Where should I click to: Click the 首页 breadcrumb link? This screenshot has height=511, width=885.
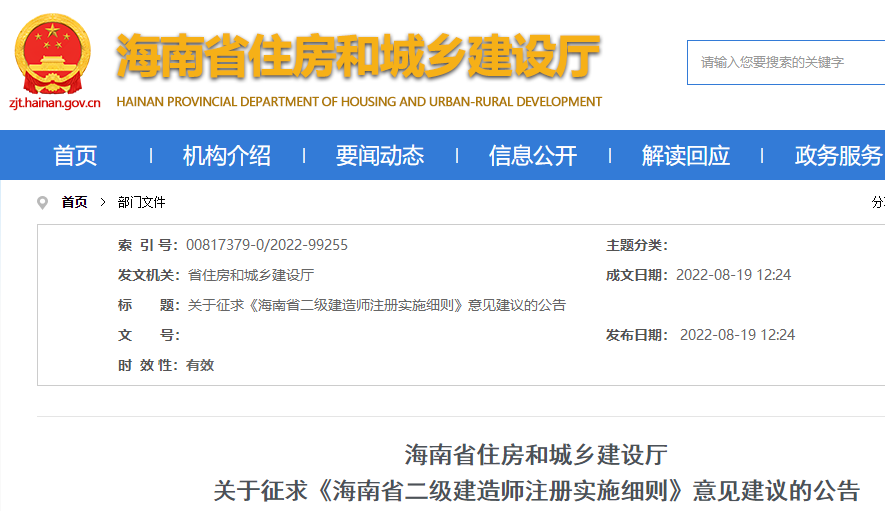pyautogui.click(x=74, y=203)
